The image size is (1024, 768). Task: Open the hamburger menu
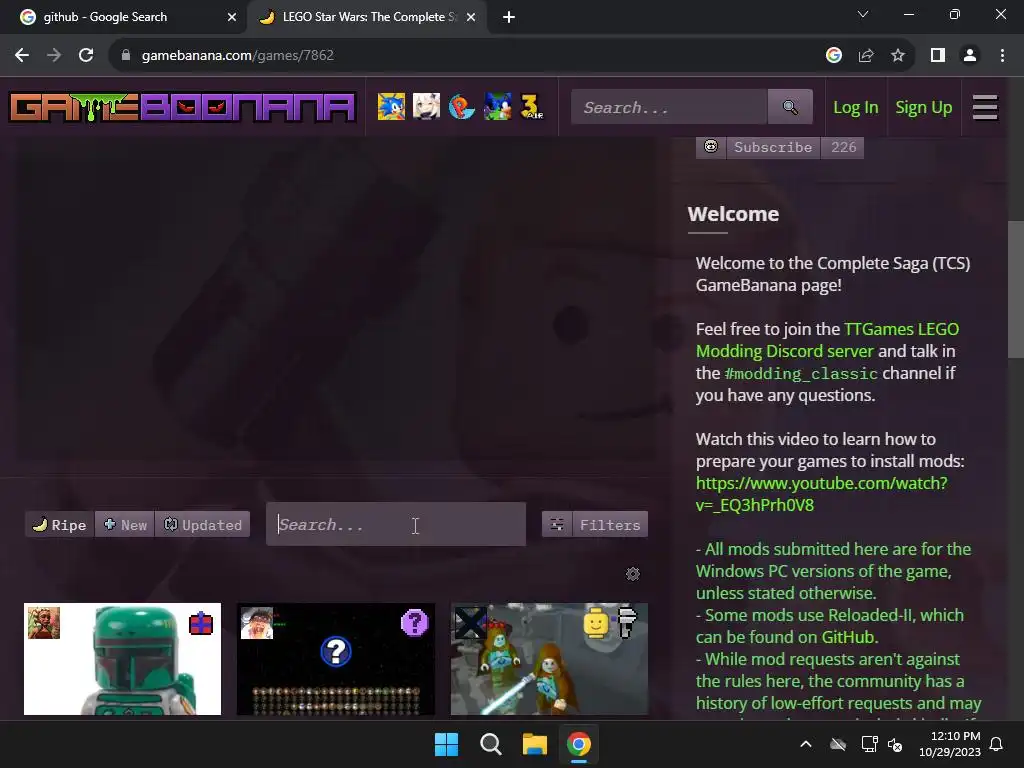click(x=985, y=107)
